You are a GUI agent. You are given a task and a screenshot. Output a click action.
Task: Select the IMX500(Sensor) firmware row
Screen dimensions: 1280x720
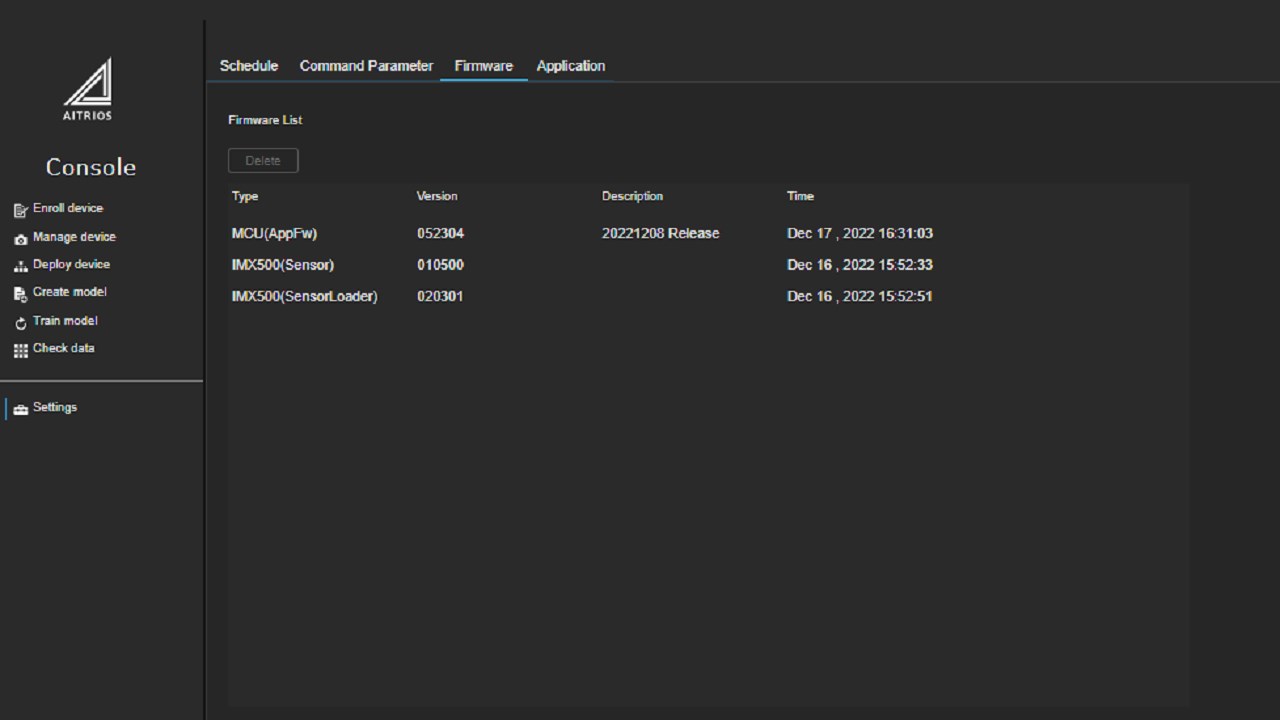(x=708, y=265)
